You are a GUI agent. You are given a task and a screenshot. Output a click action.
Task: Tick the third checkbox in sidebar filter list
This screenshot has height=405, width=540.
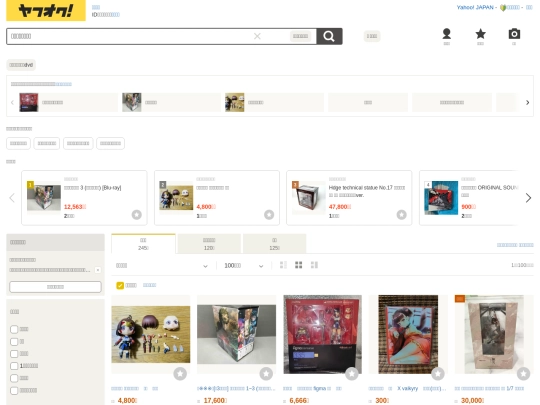coord(14,354)
